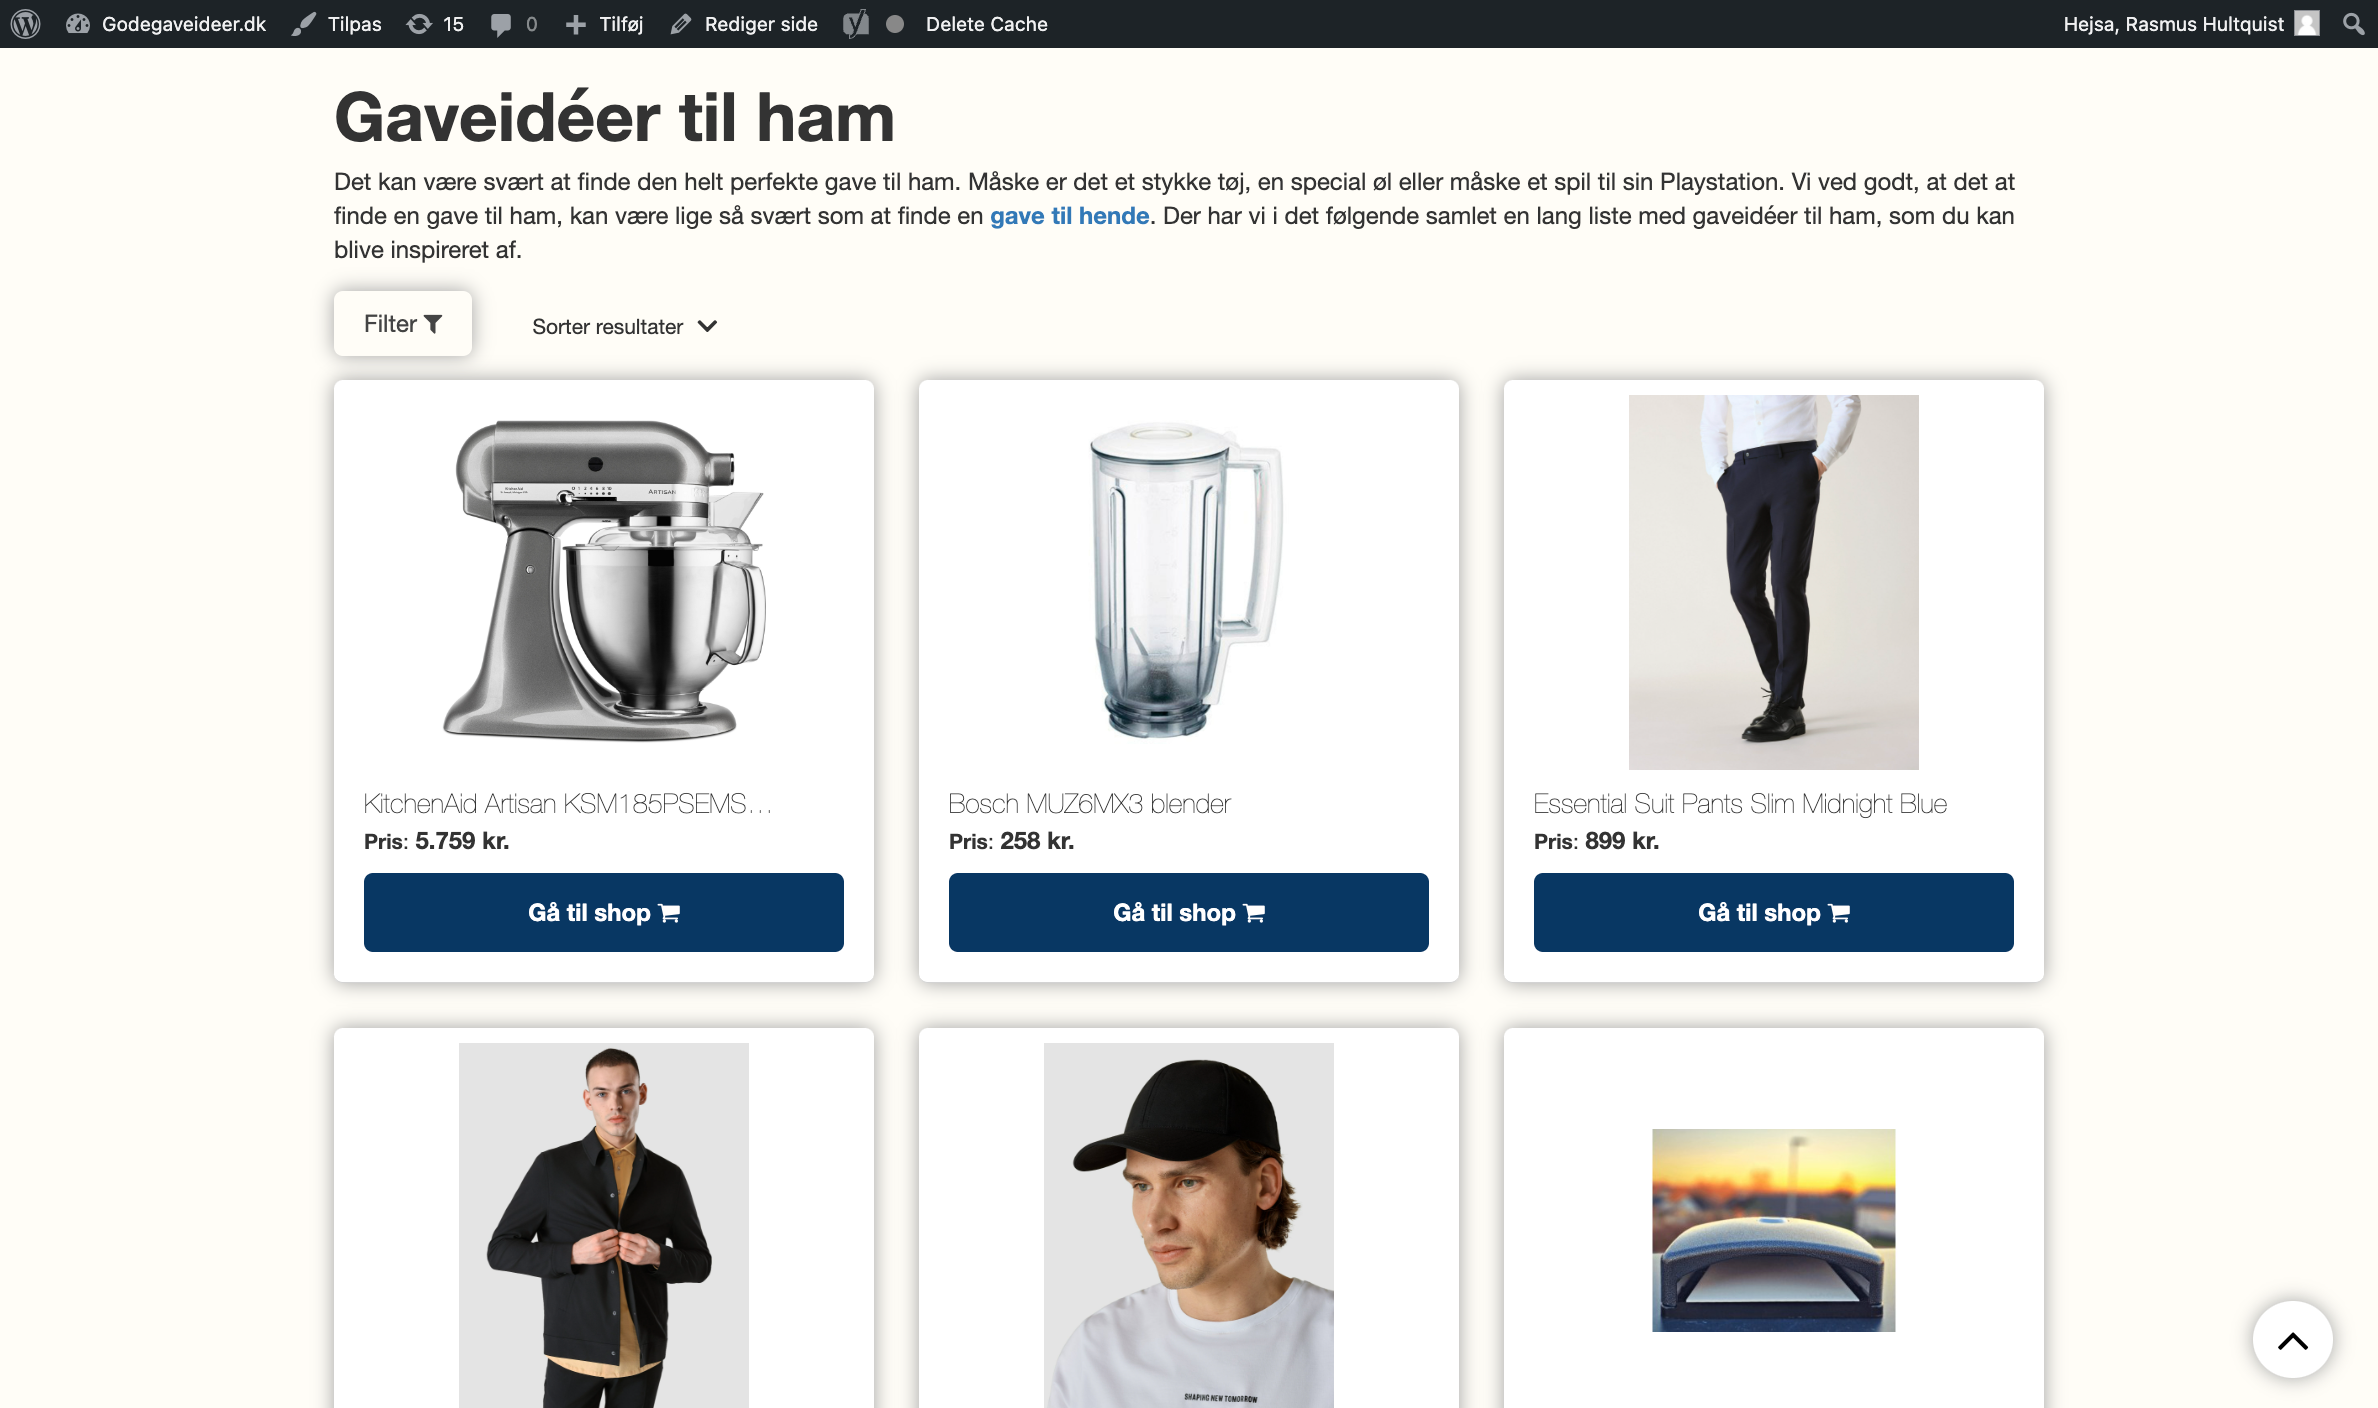This screenshot has height=1408, width=2378.
Task: Open the Filter button with funnel
Action: coord(403,324)
